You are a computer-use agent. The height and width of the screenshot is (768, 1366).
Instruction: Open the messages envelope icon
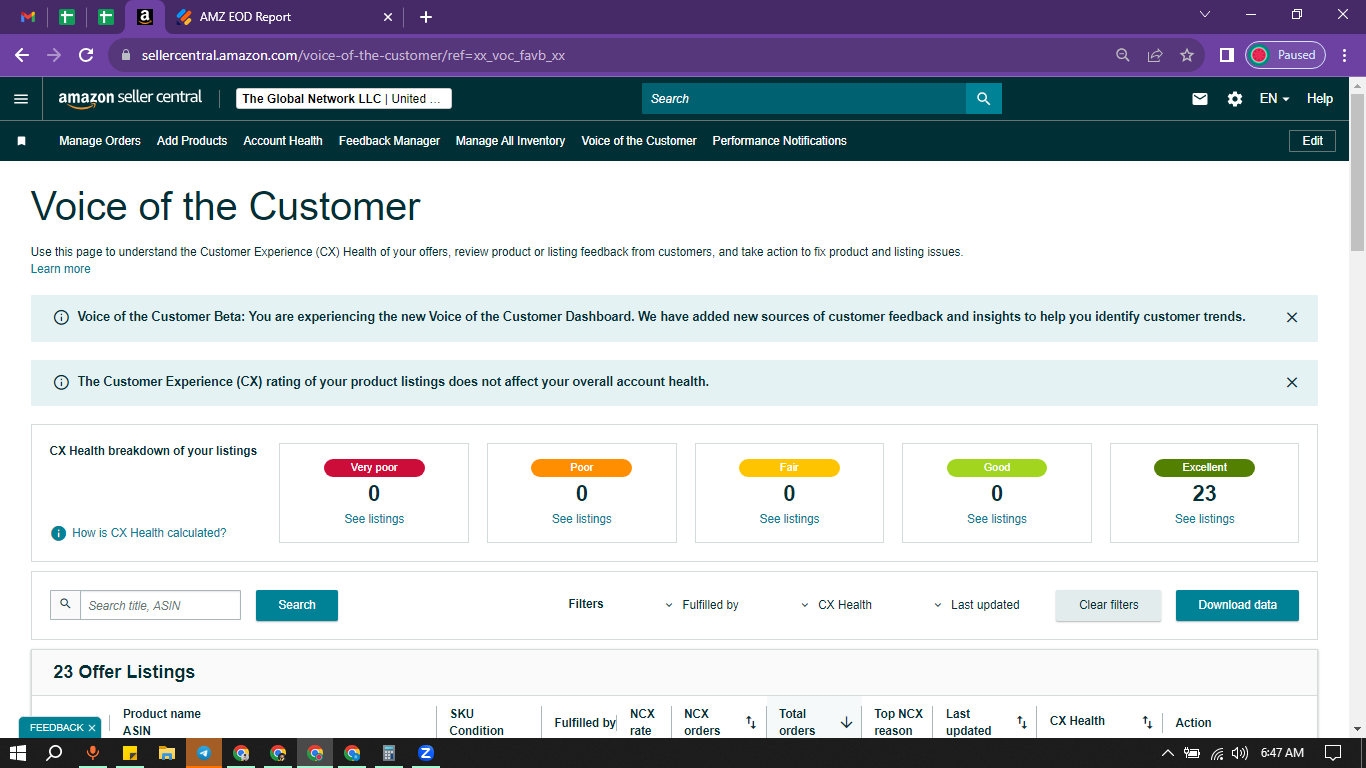click(1200, 99)
